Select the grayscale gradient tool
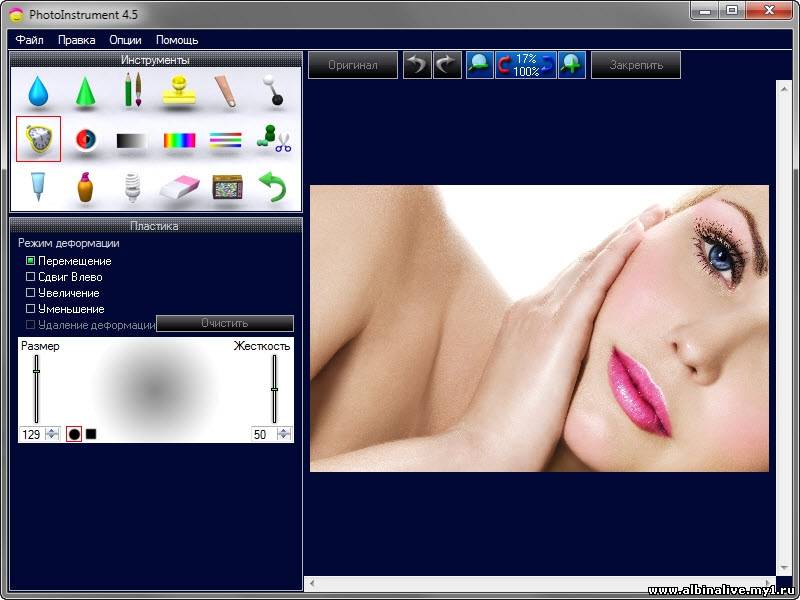This screenshot has width=800, height=600. [x=131, y=140]
